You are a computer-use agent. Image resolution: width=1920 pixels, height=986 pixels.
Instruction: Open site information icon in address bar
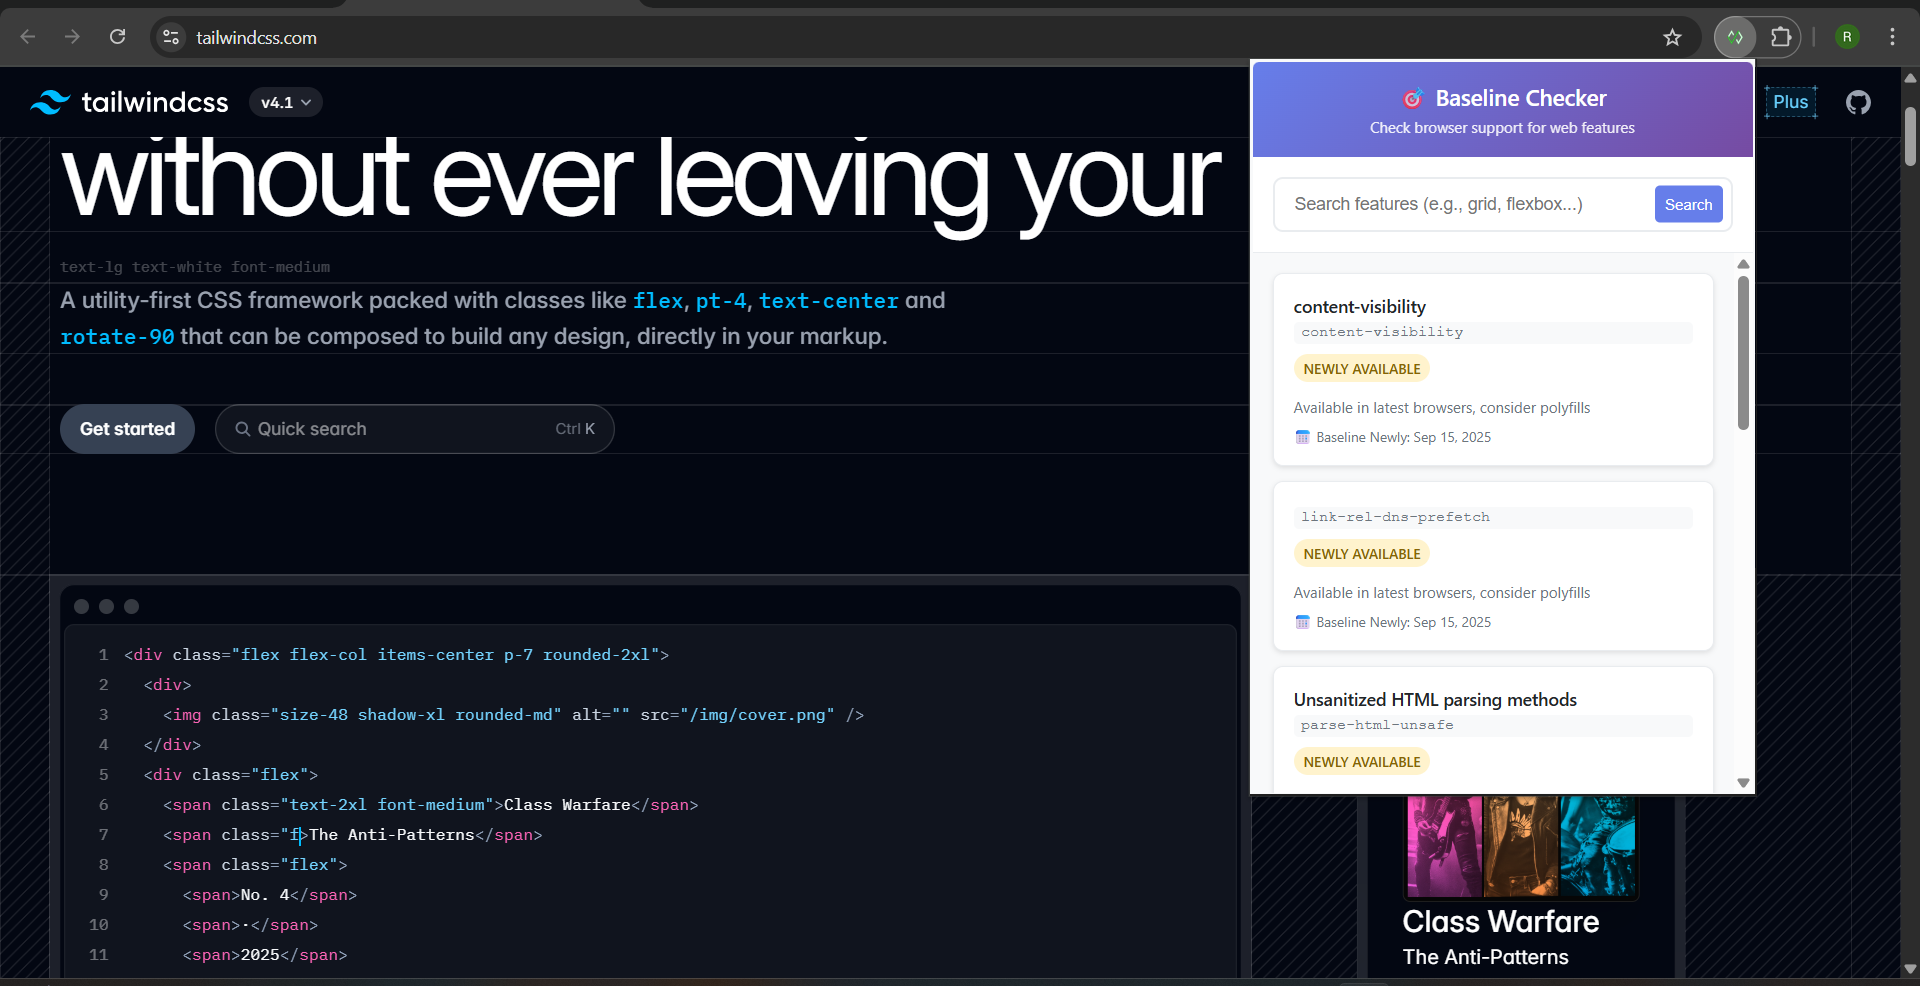(171, 37)
